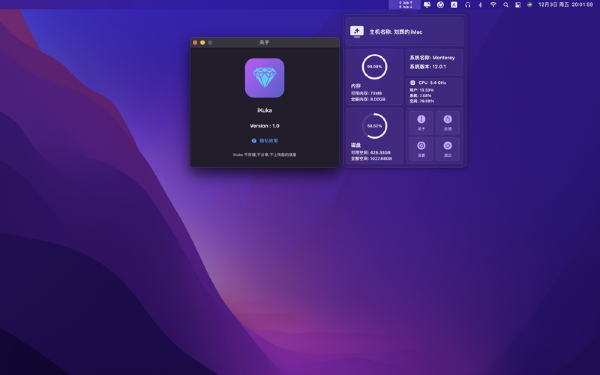Open the settings (设置) gear button
Screen dimensions: 600x375
[421, 149]
